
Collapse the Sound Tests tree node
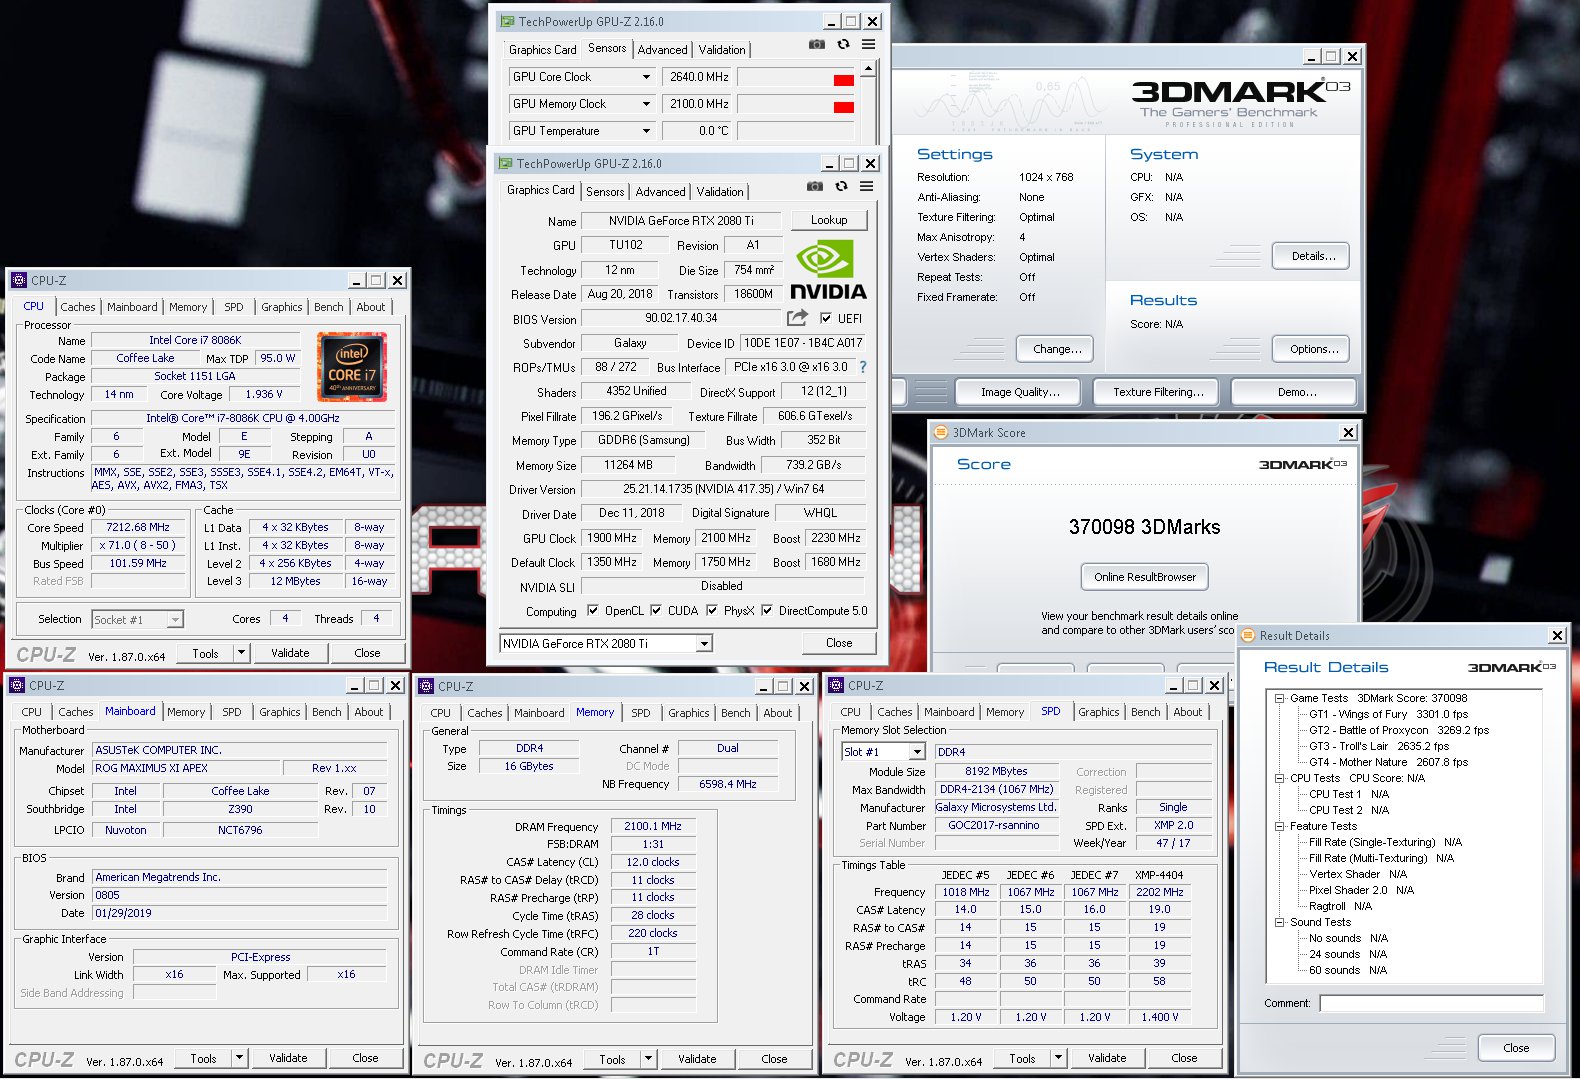[x=1279, y=922]
